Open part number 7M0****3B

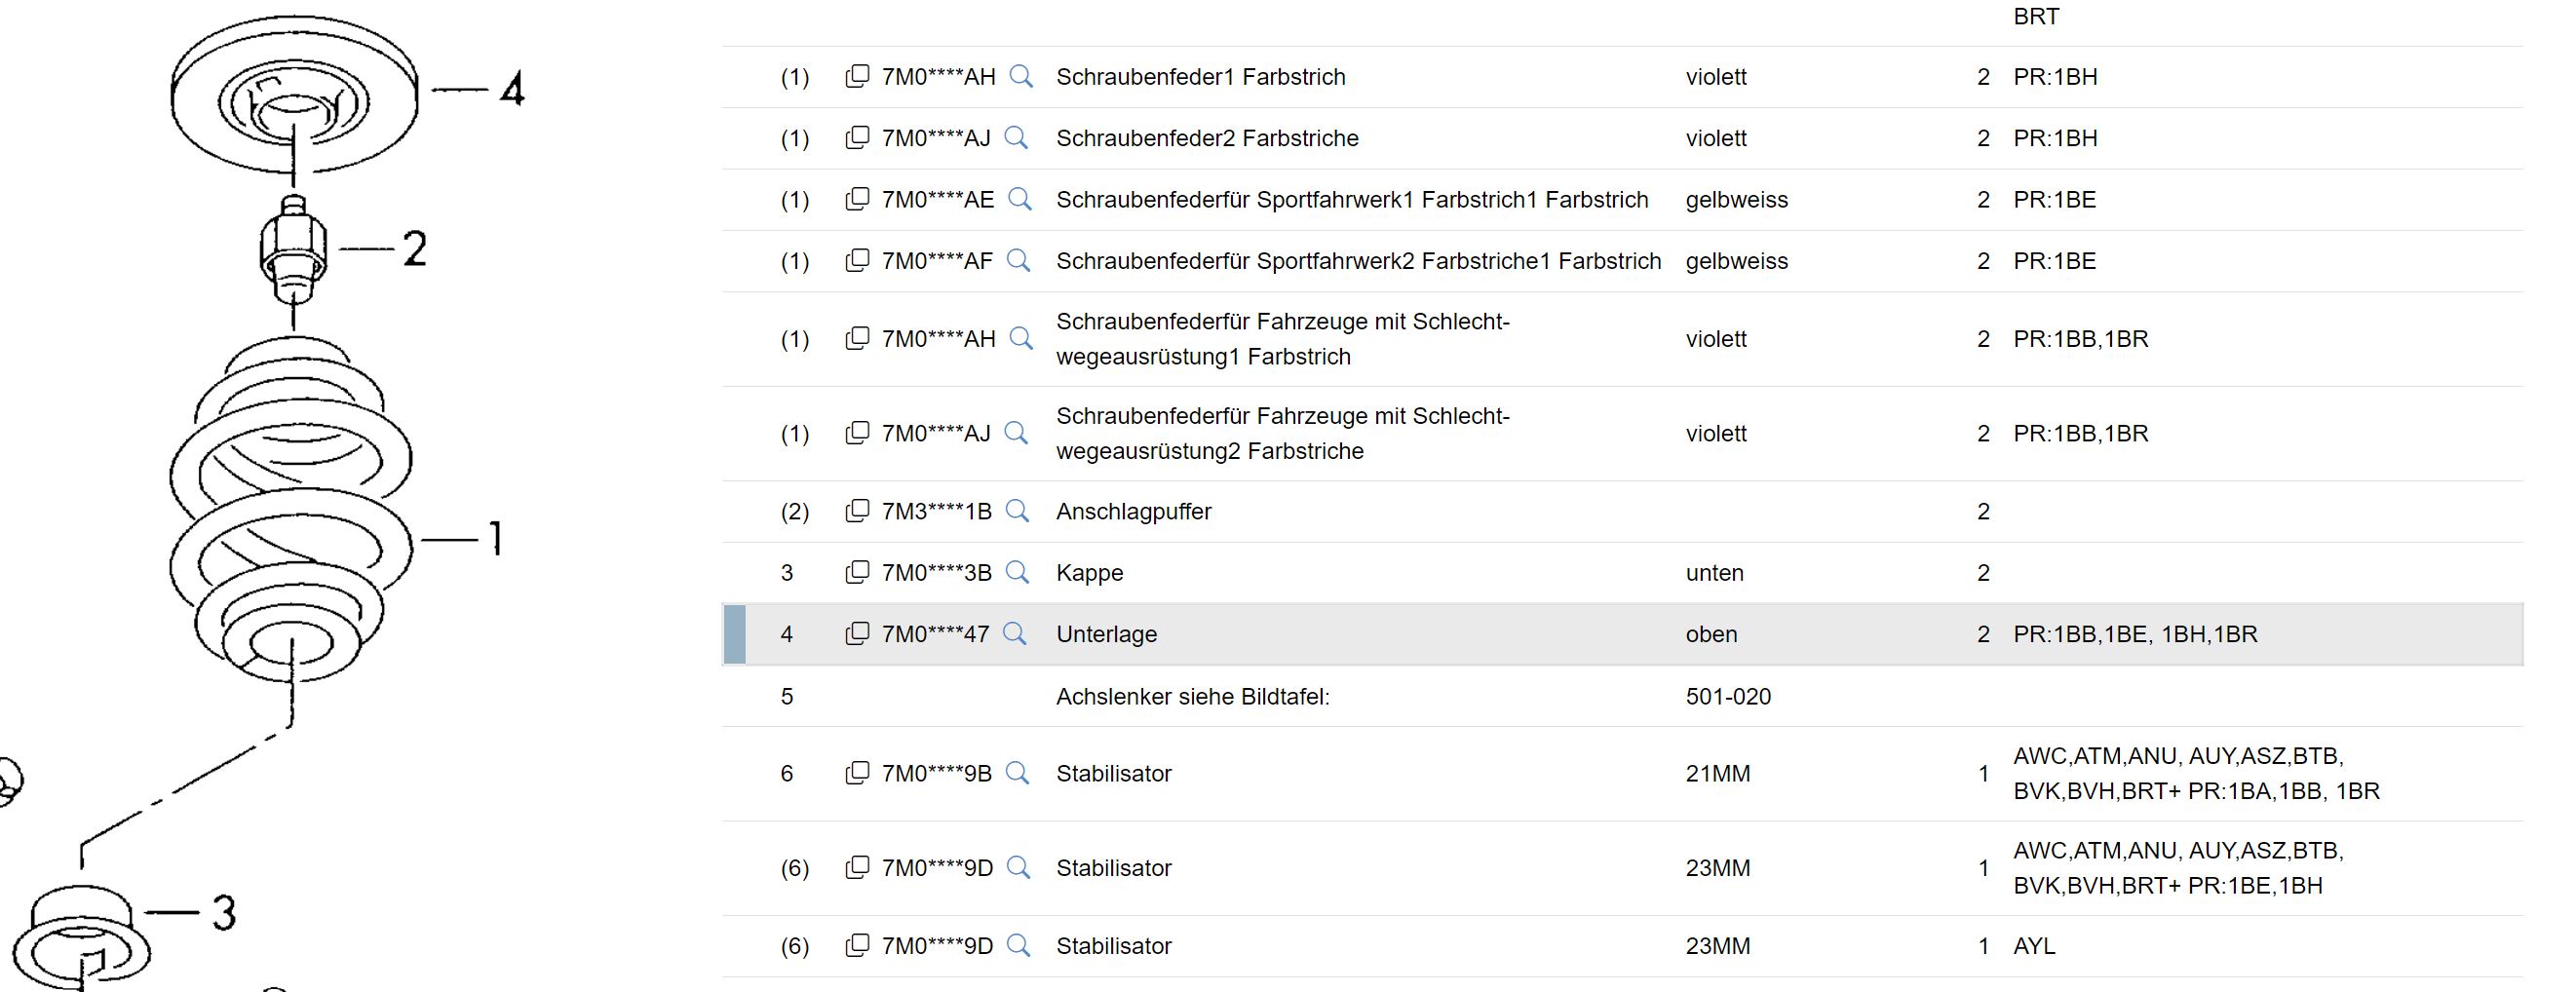tap(936, 573)
